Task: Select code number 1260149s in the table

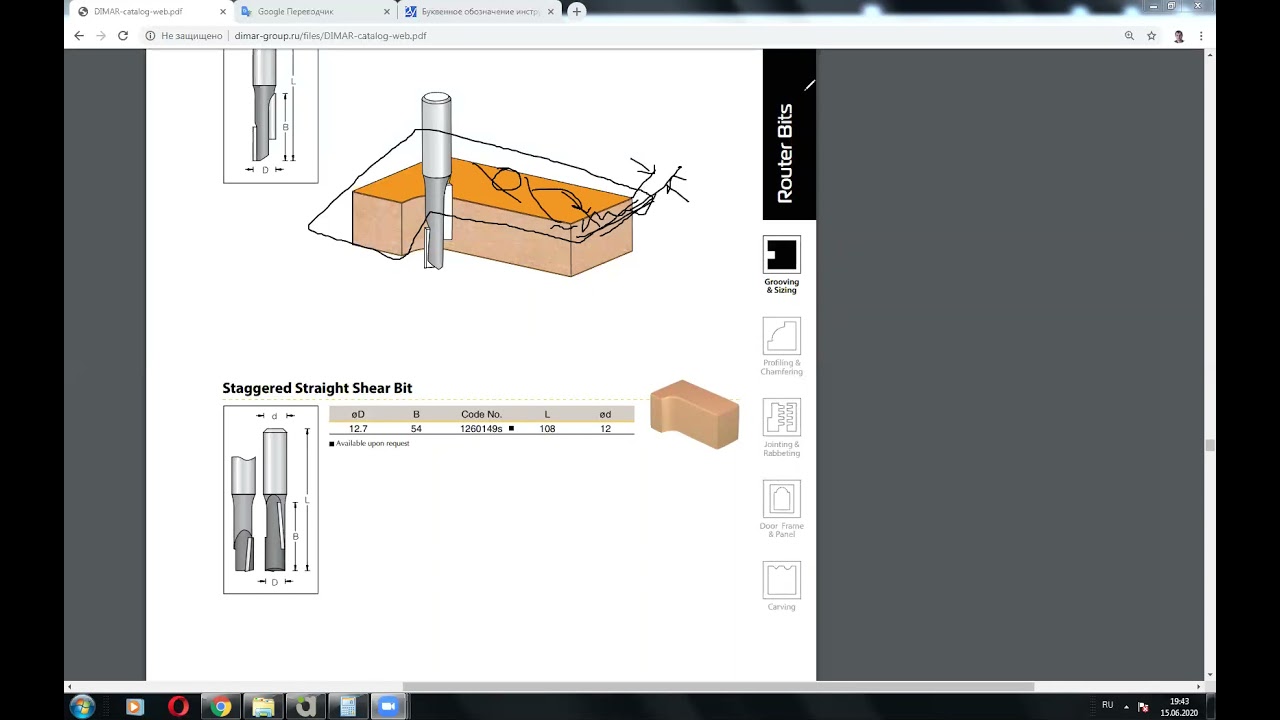Action: [481, 429]
